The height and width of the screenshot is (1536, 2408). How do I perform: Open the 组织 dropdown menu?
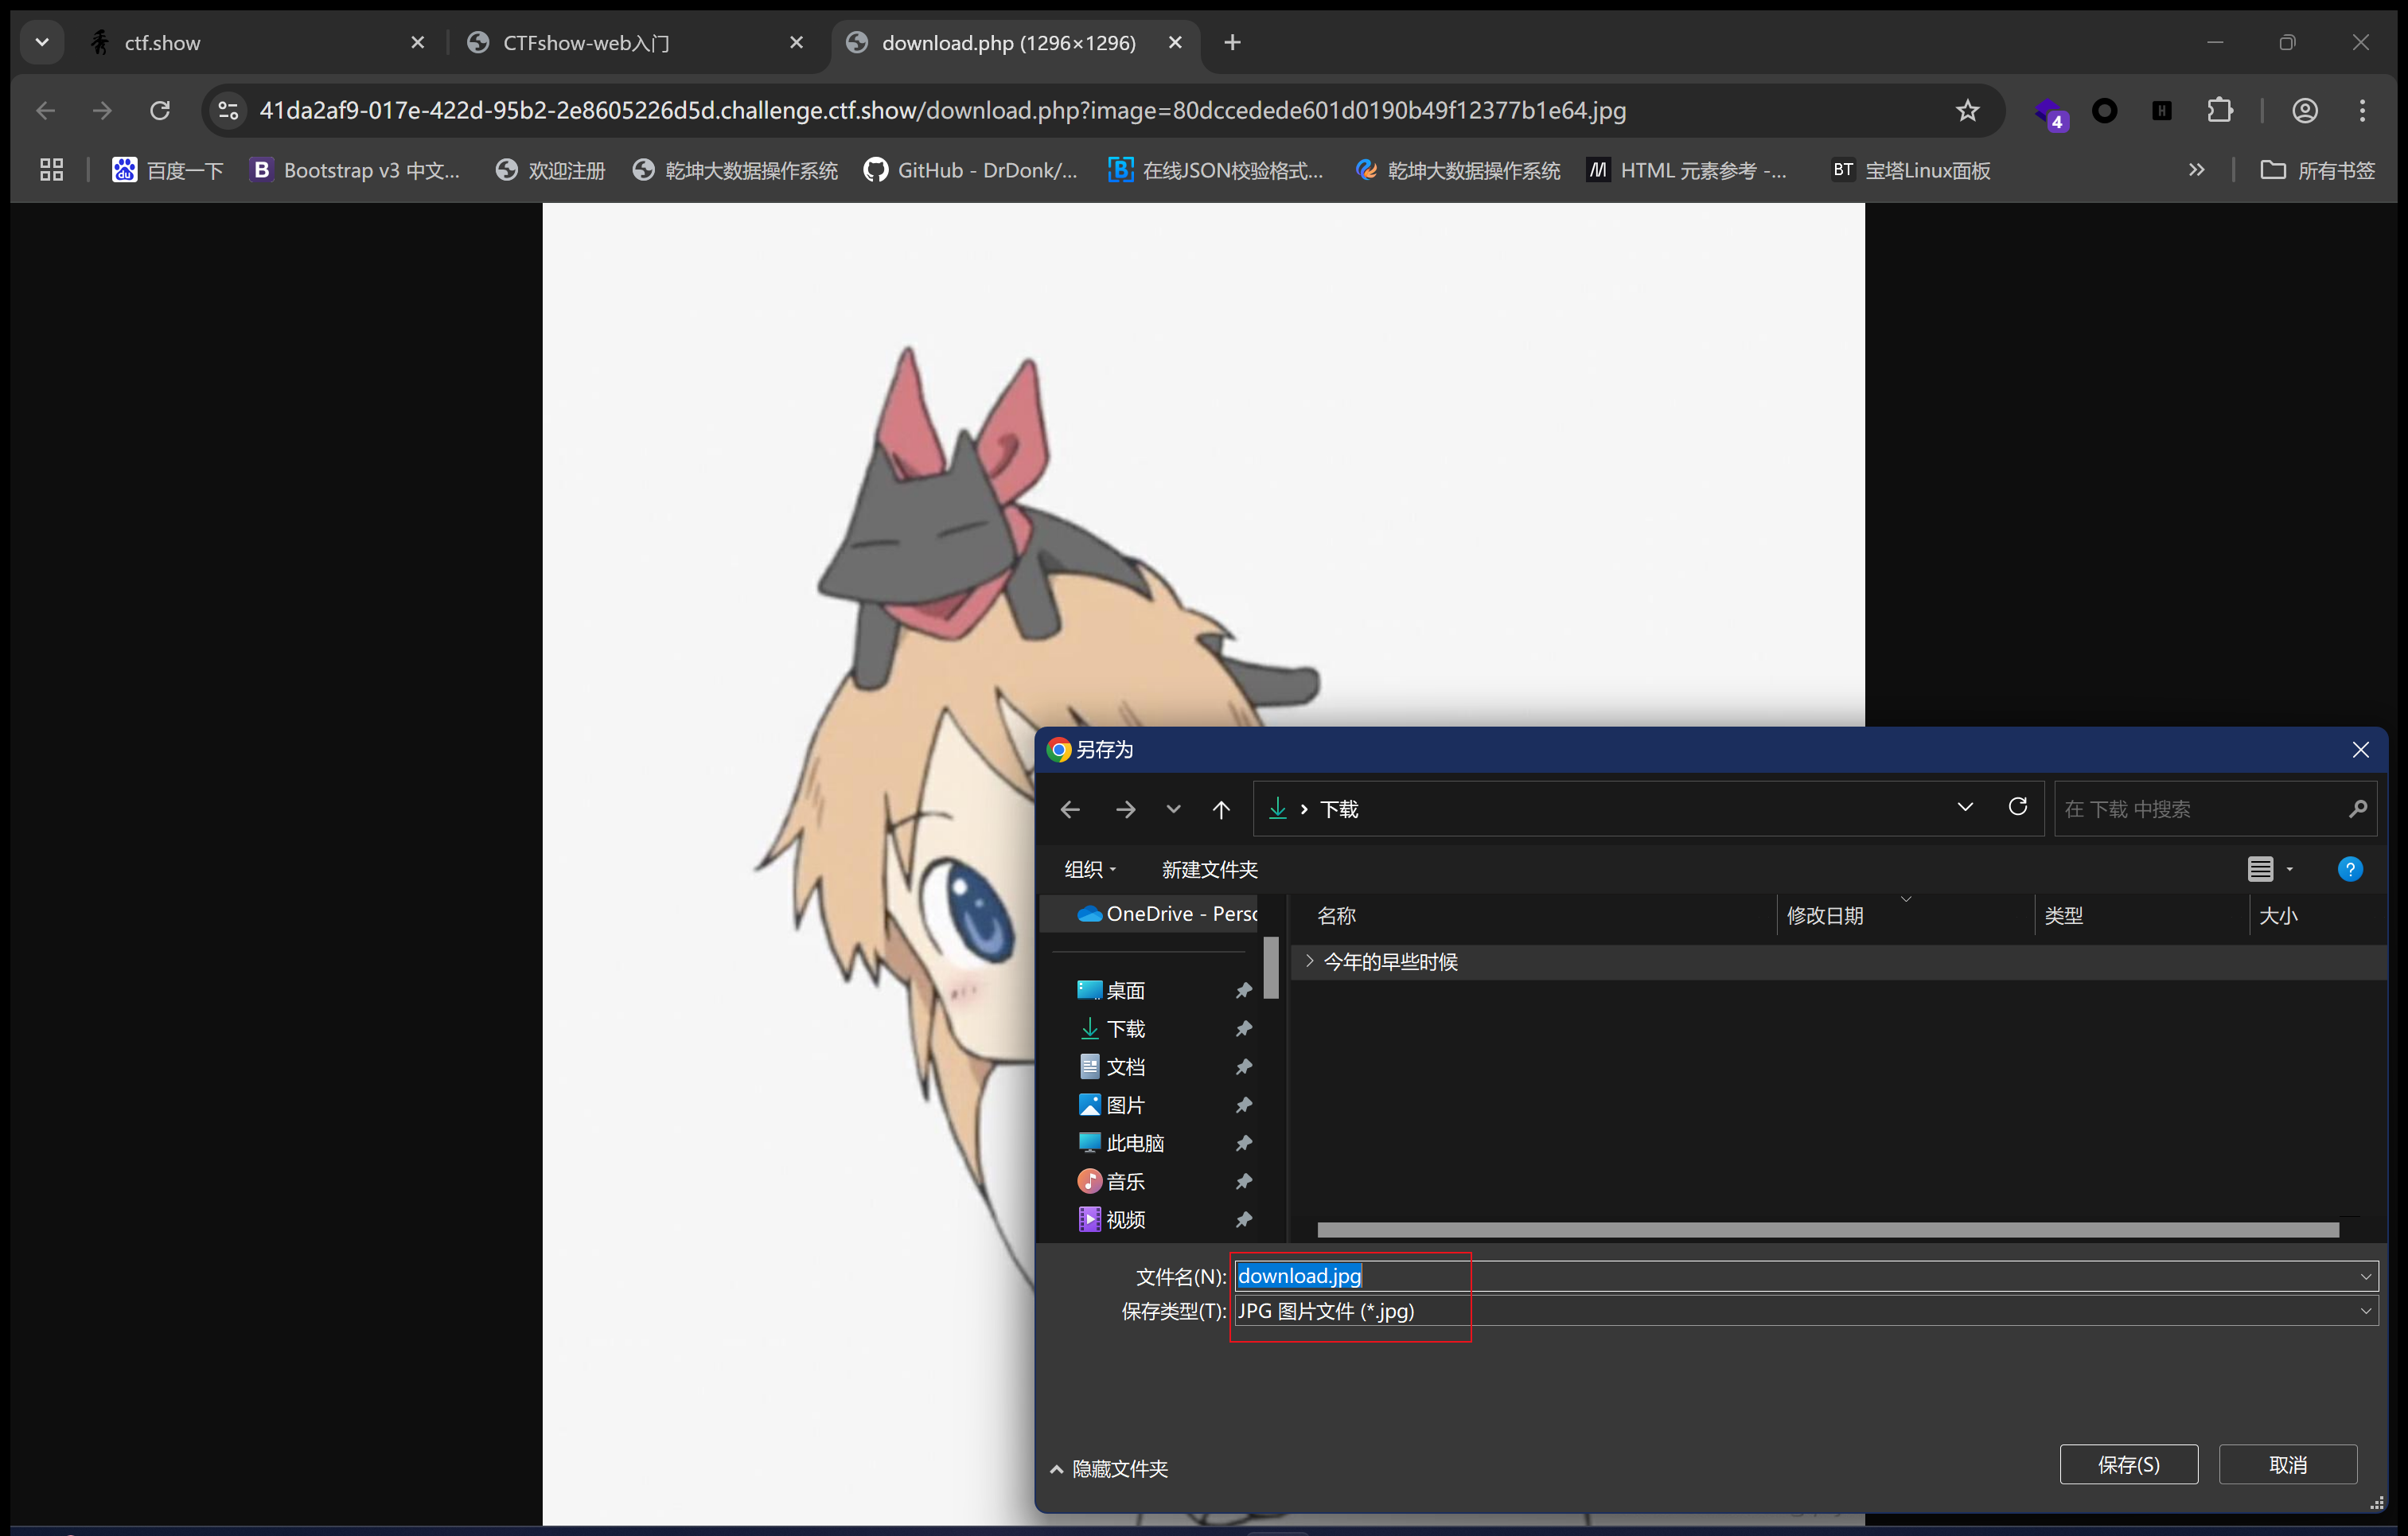(1089, 869)
